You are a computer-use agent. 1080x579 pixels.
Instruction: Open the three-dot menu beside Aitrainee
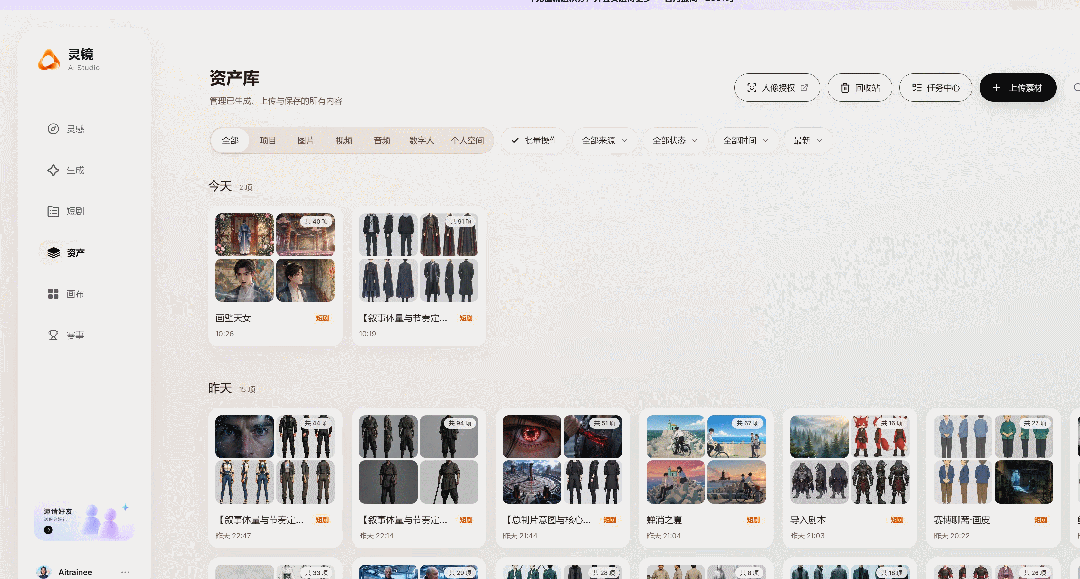point(125,572)
